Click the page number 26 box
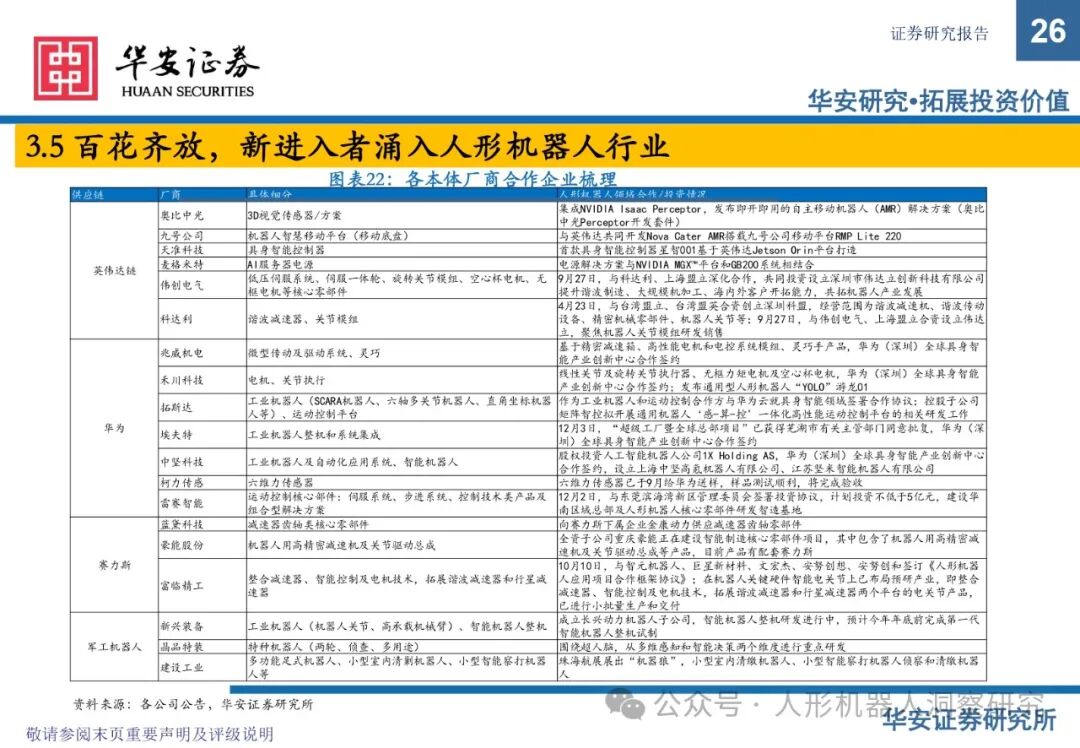Screen dimensions: 1080x748 1048,30
